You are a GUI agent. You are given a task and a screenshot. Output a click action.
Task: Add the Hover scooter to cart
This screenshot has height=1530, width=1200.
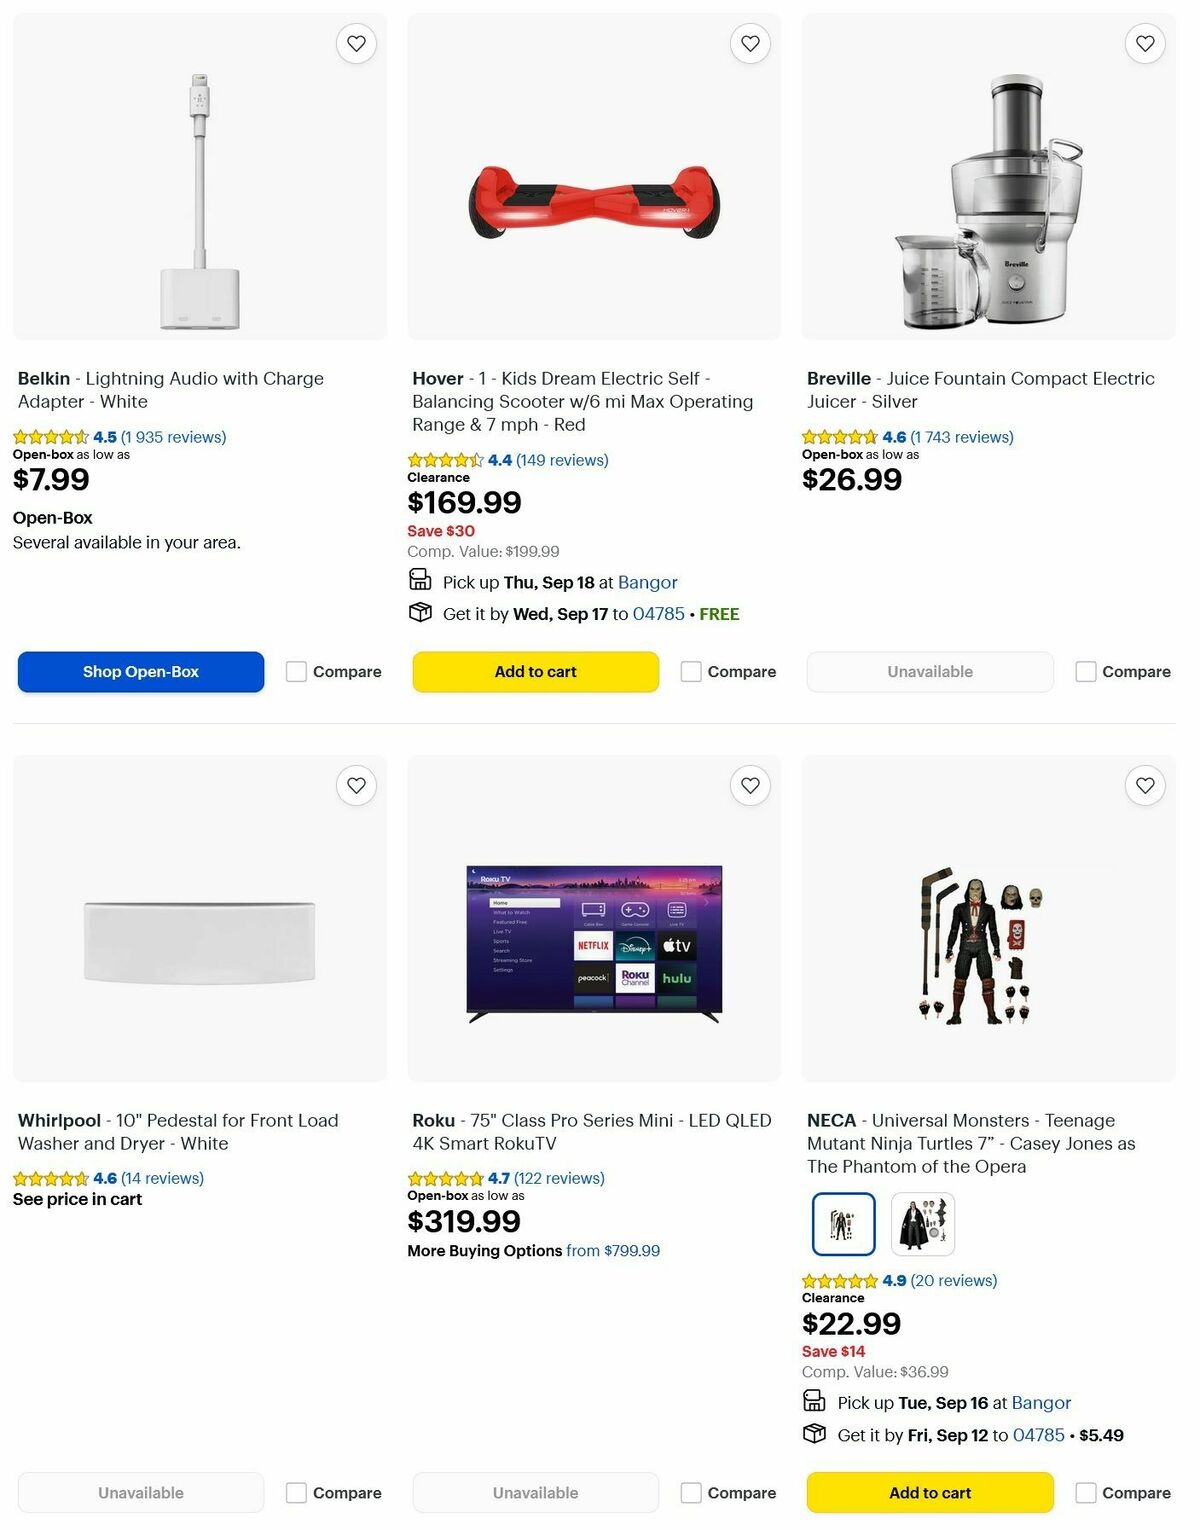point(535,671)
